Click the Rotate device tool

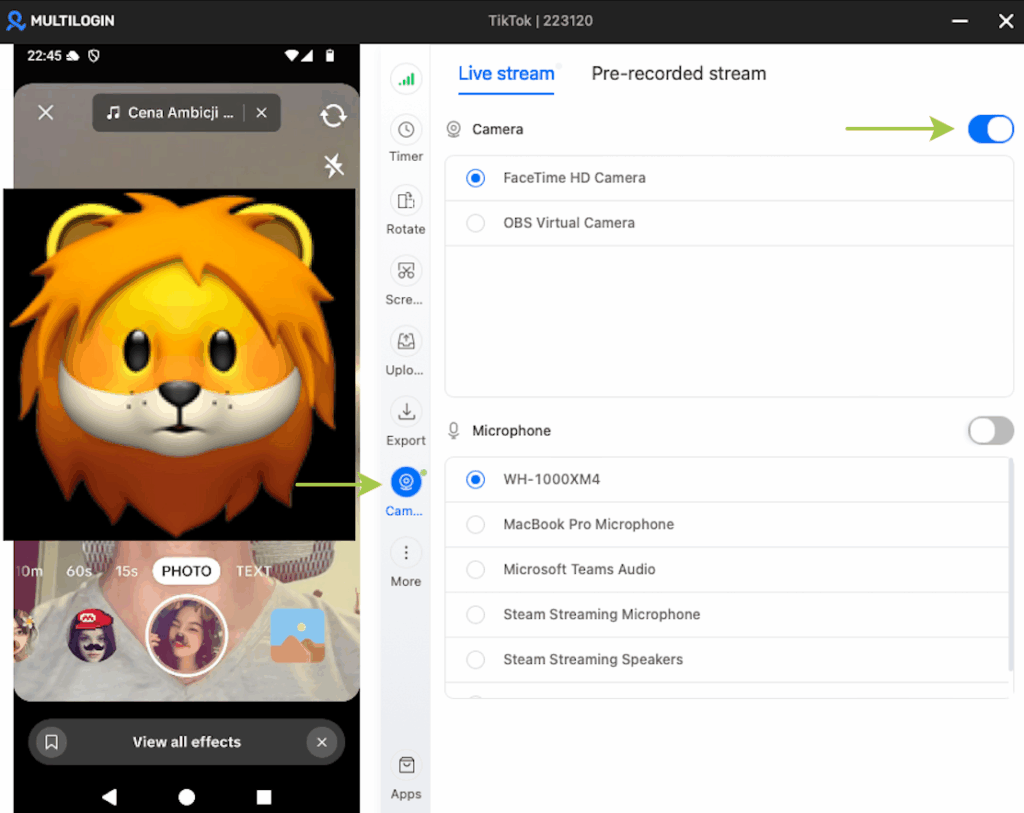point(406,210)
